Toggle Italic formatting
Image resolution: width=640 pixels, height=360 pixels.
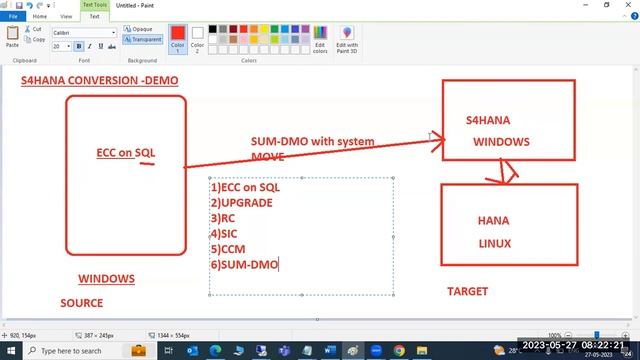(x=90, y=47)
